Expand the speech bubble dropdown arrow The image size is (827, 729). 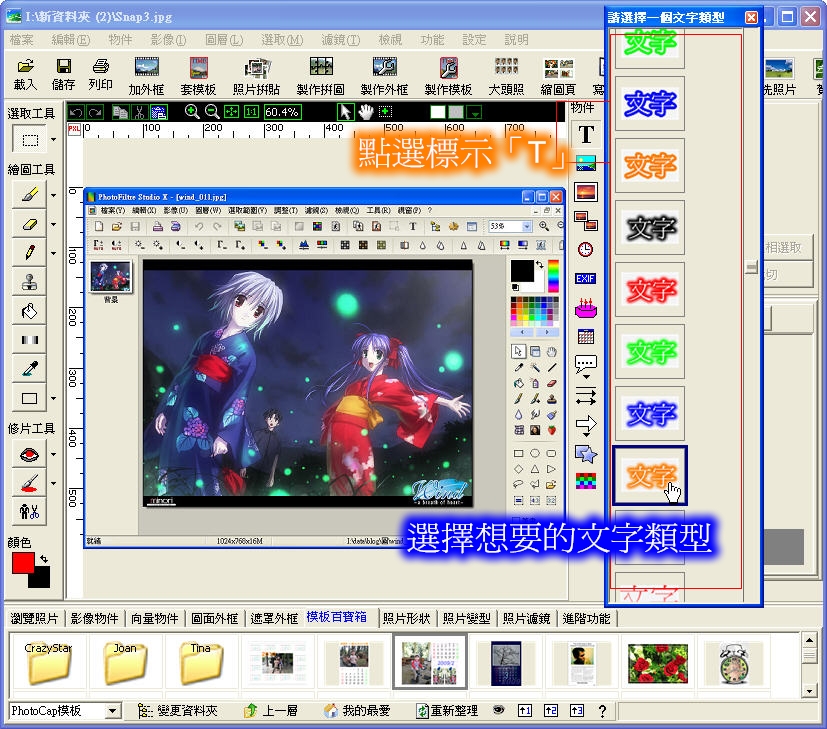(x=586, y=377)
